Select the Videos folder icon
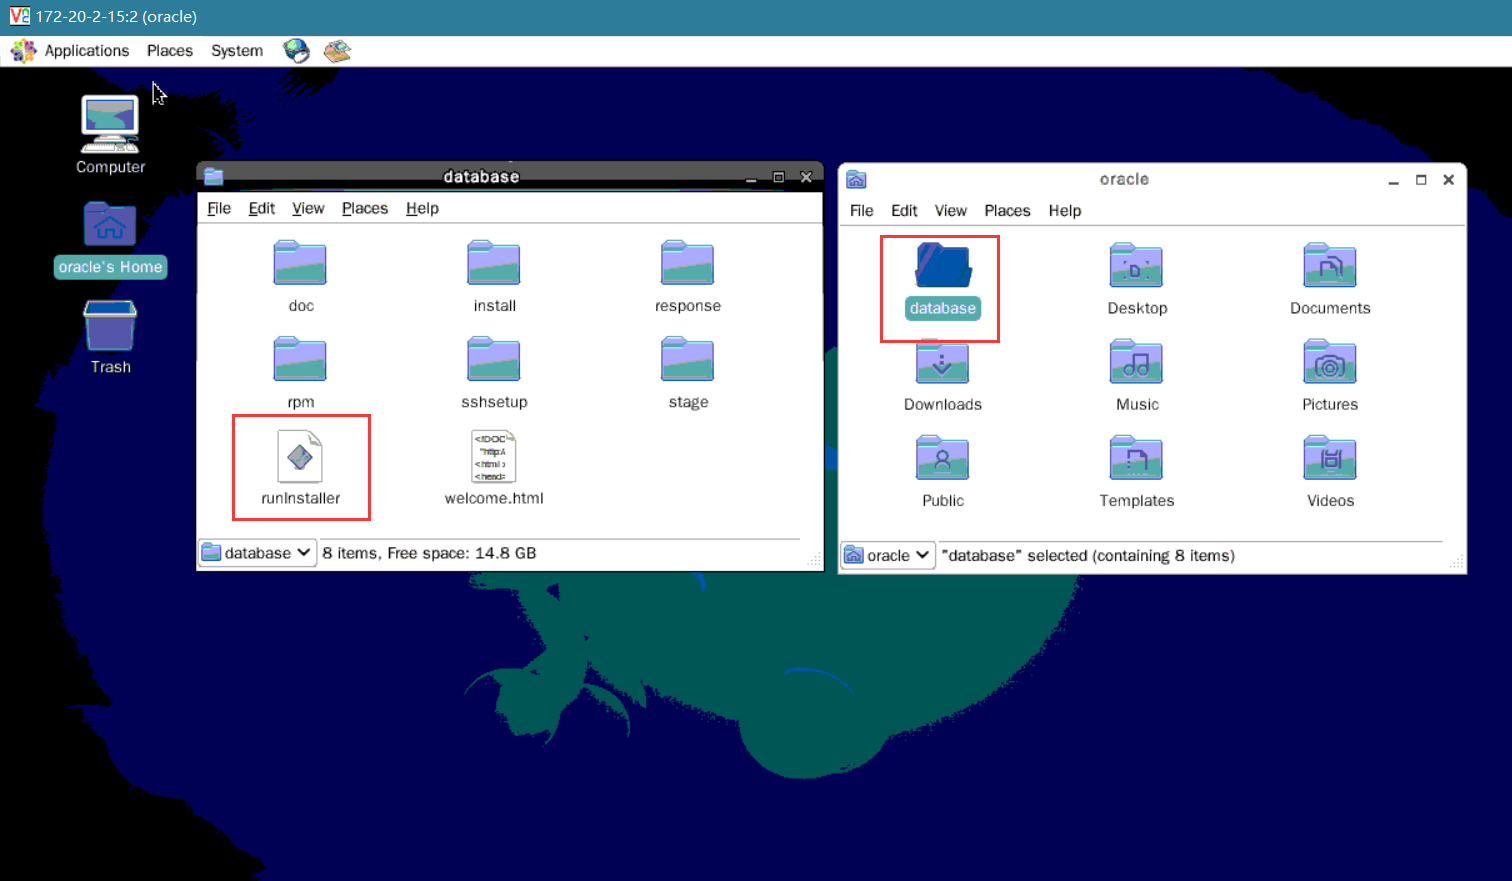 click(1330, 457)
